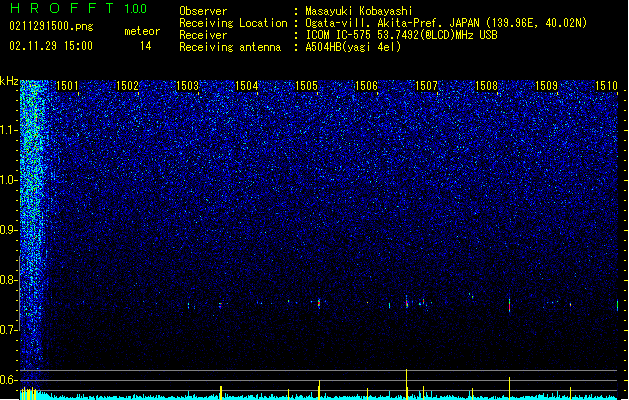Select the filename 0211291500.png

(51, 26)
